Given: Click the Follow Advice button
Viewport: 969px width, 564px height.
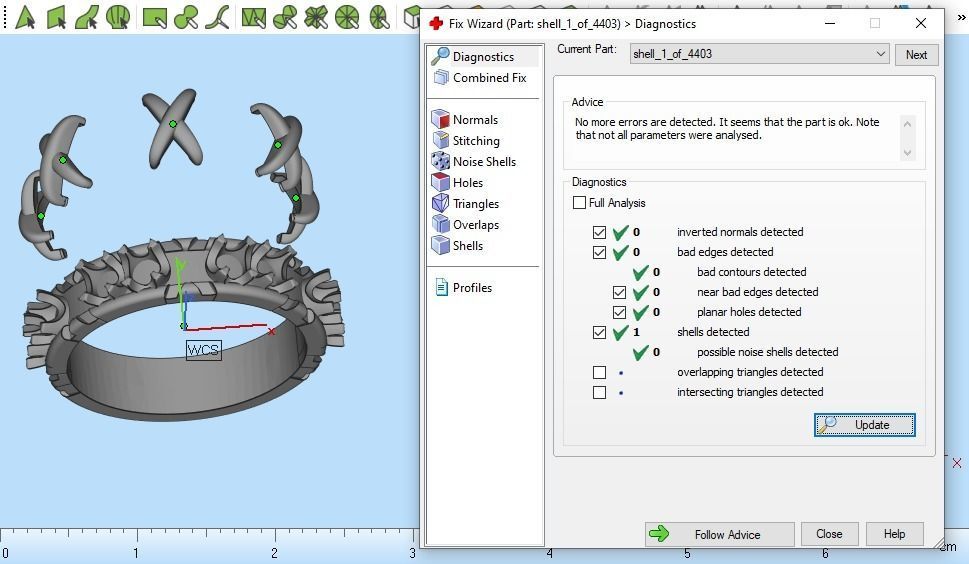Looking at the screenshot, I should point(719,534).
